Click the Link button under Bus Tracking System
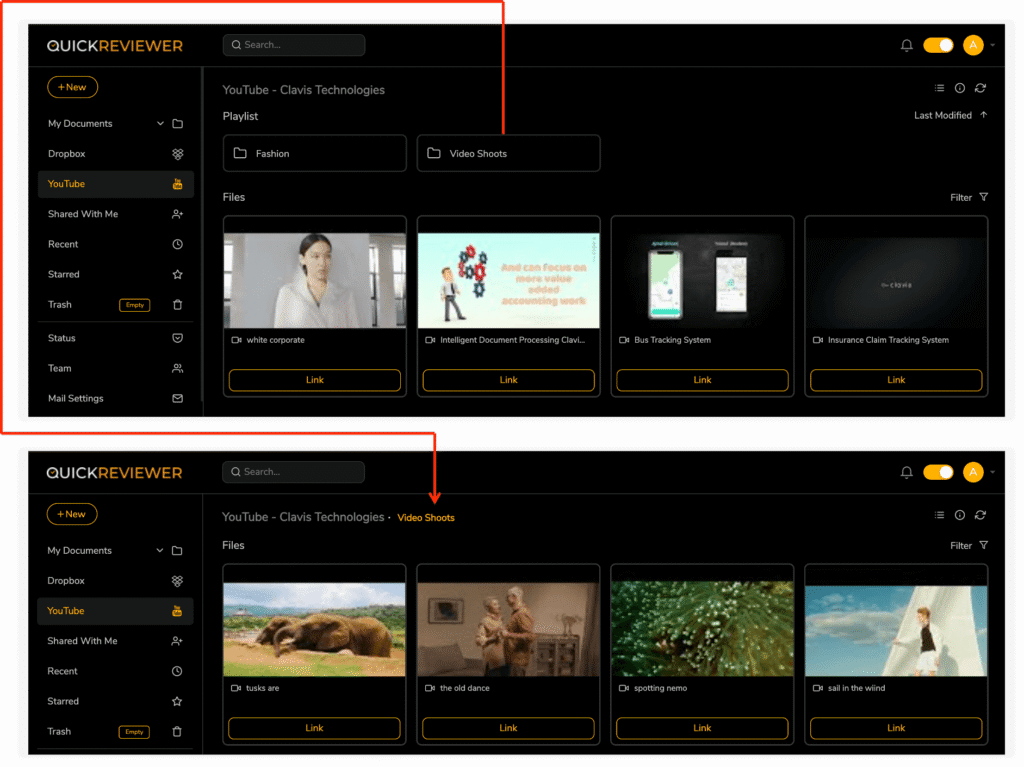 pos(702,380)
